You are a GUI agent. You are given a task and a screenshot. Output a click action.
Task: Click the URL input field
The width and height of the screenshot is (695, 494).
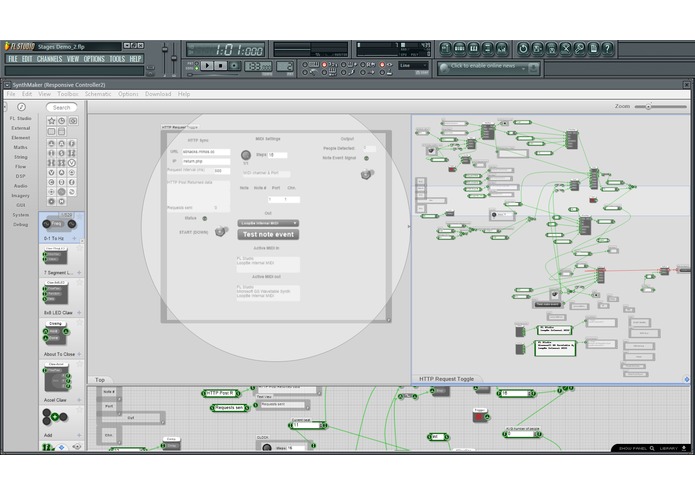[x=206, y=152]
